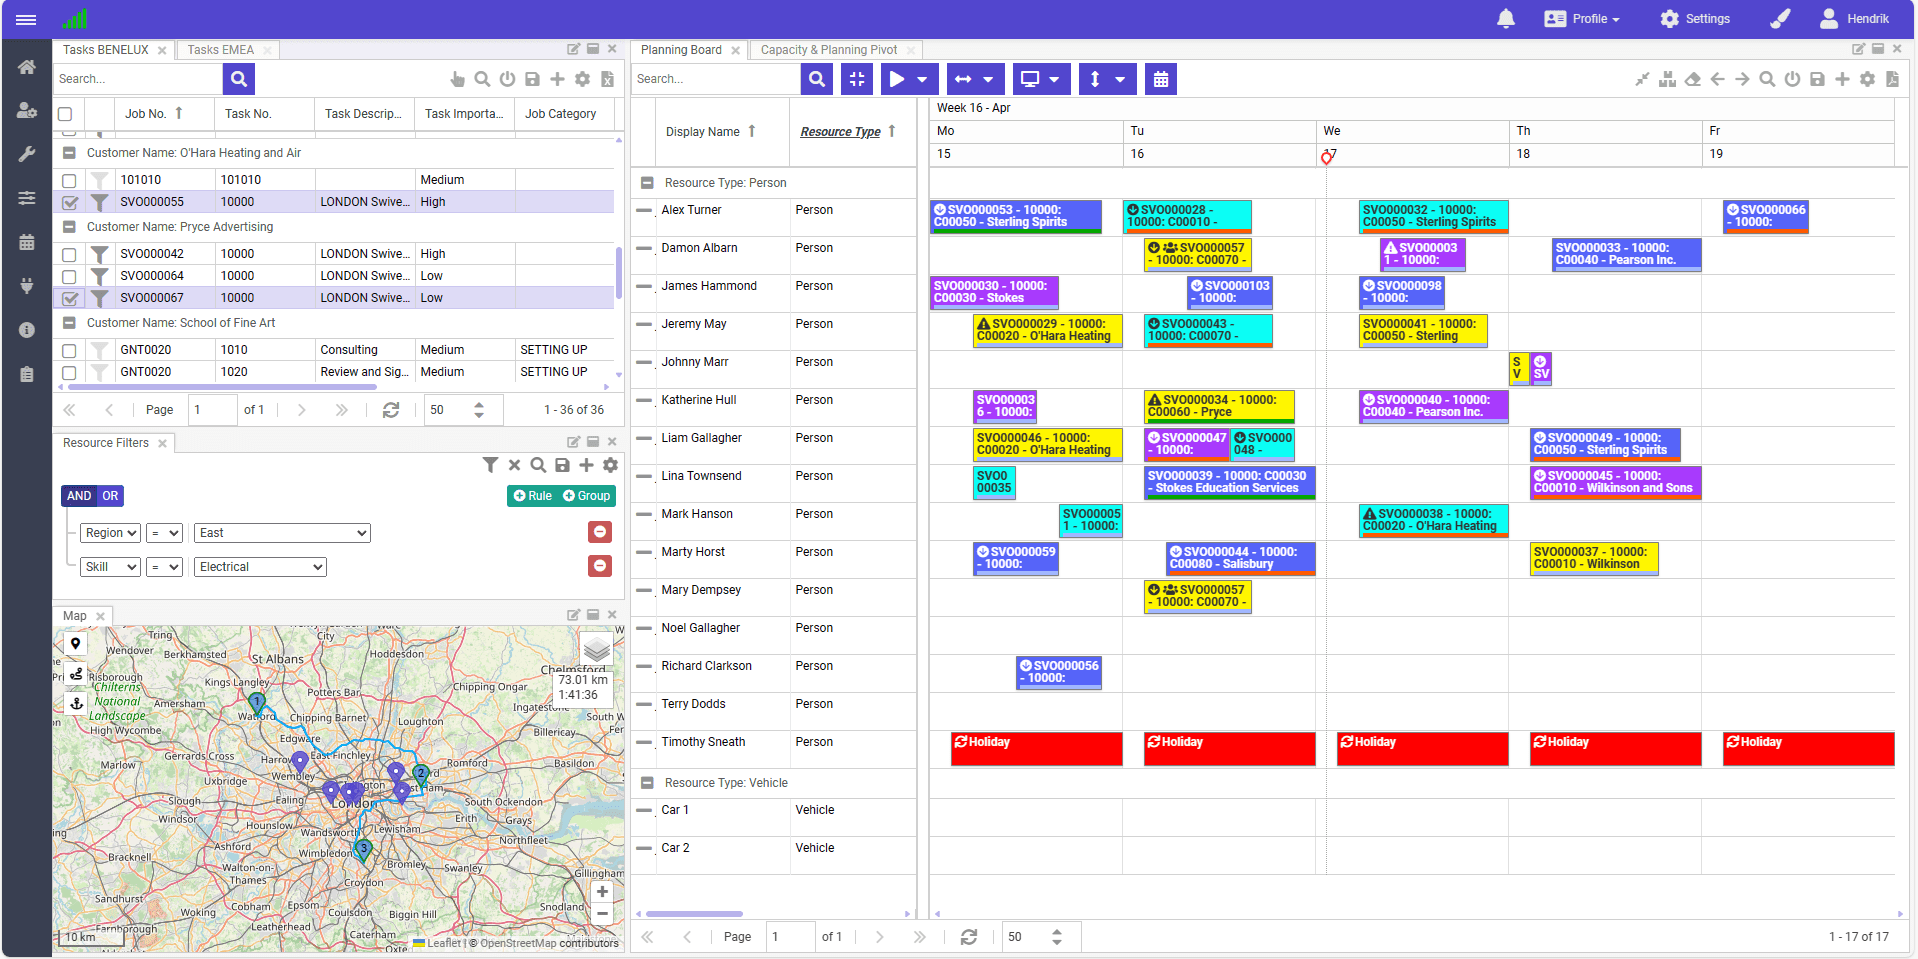Uncheck the SVO000055 task row checkbox
The height and width of the screenshot is (959, 1918).
click(68, 201)
